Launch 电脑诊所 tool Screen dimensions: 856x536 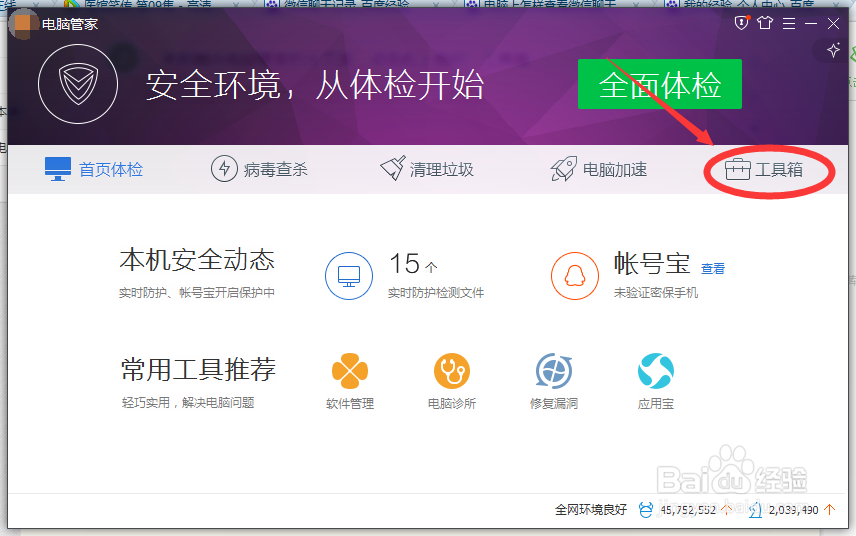[x=451, y=381]
